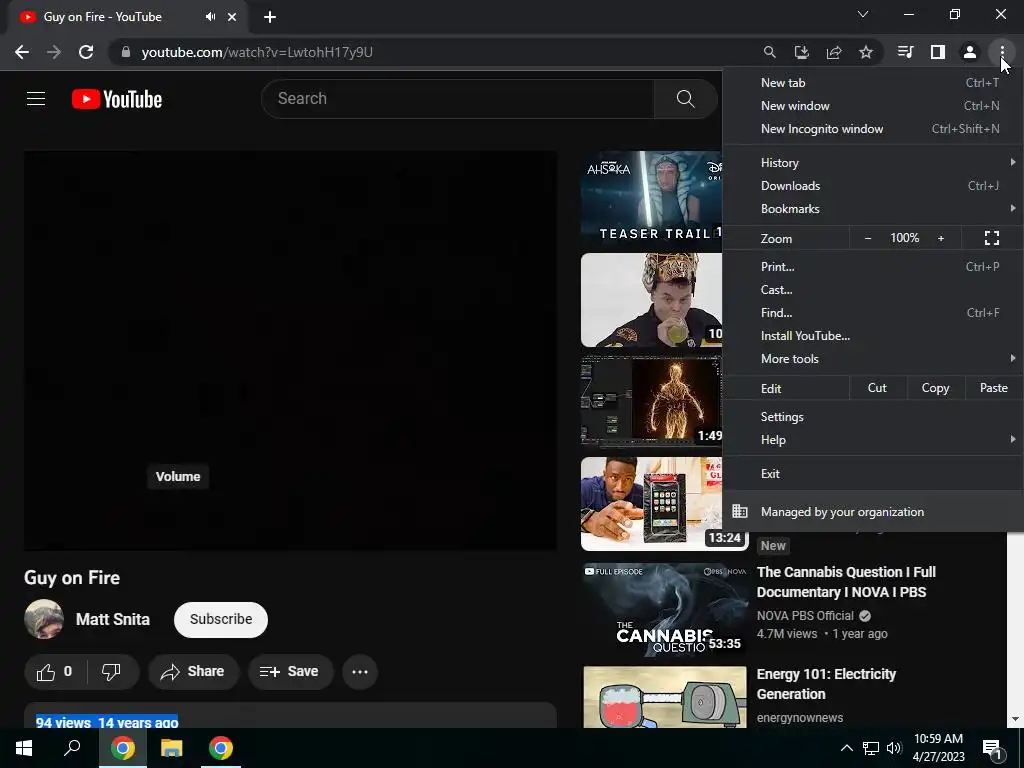Open Energy 101: Electricity Generation video
Viewport: 1024px width, 768px height.
[826, 684]
